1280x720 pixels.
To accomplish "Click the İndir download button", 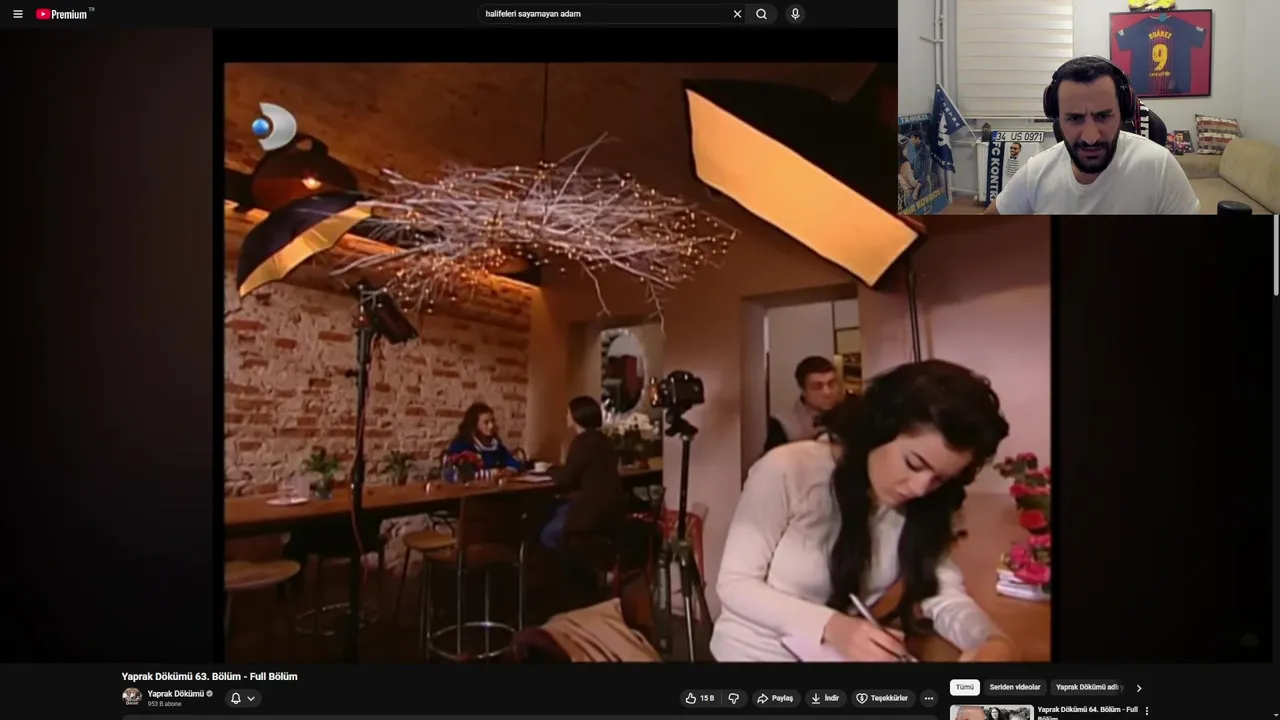I will tap(825, 698).
